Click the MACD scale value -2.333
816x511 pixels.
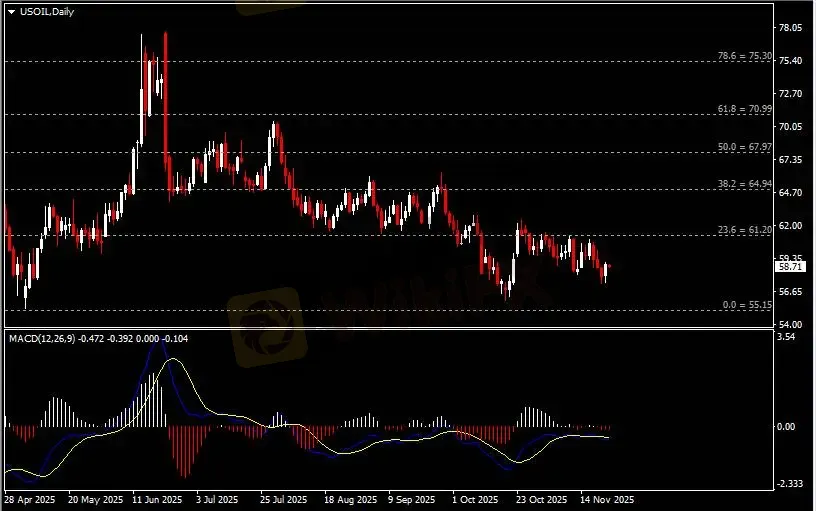(790, 484)
